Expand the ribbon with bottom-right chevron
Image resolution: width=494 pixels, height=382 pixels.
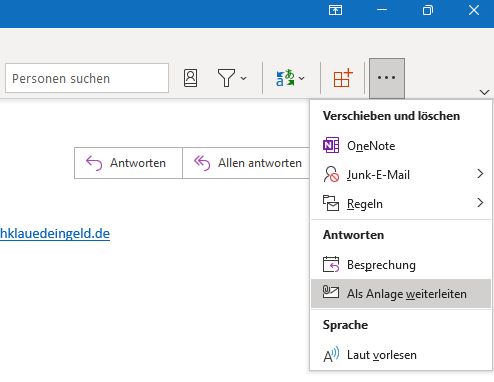(x=484, y=92)
